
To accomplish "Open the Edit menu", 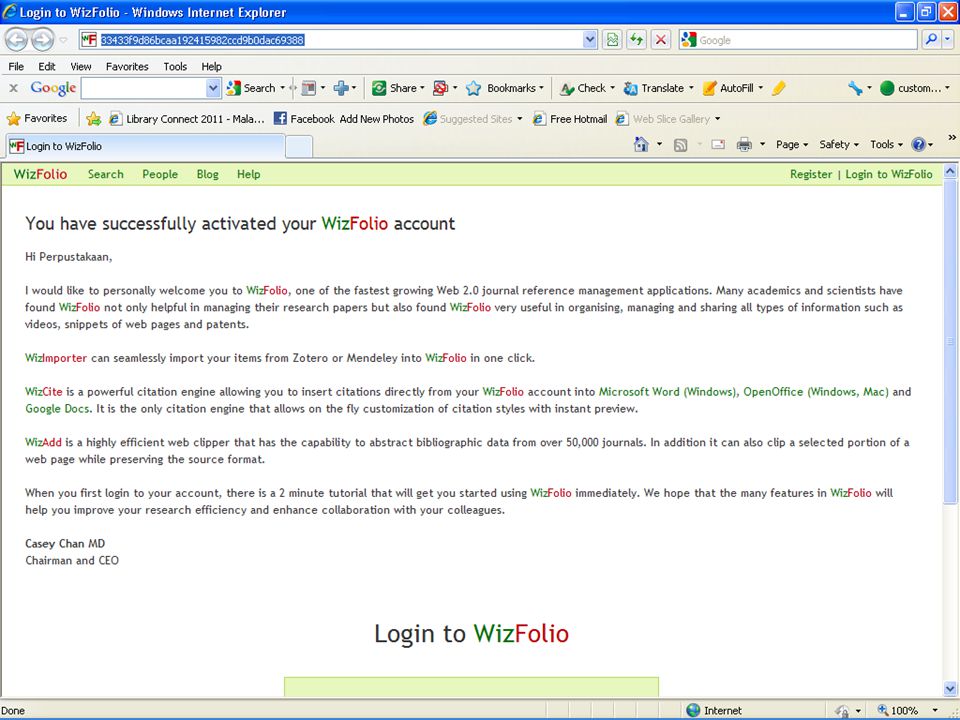I will click(x=47, y=66).
